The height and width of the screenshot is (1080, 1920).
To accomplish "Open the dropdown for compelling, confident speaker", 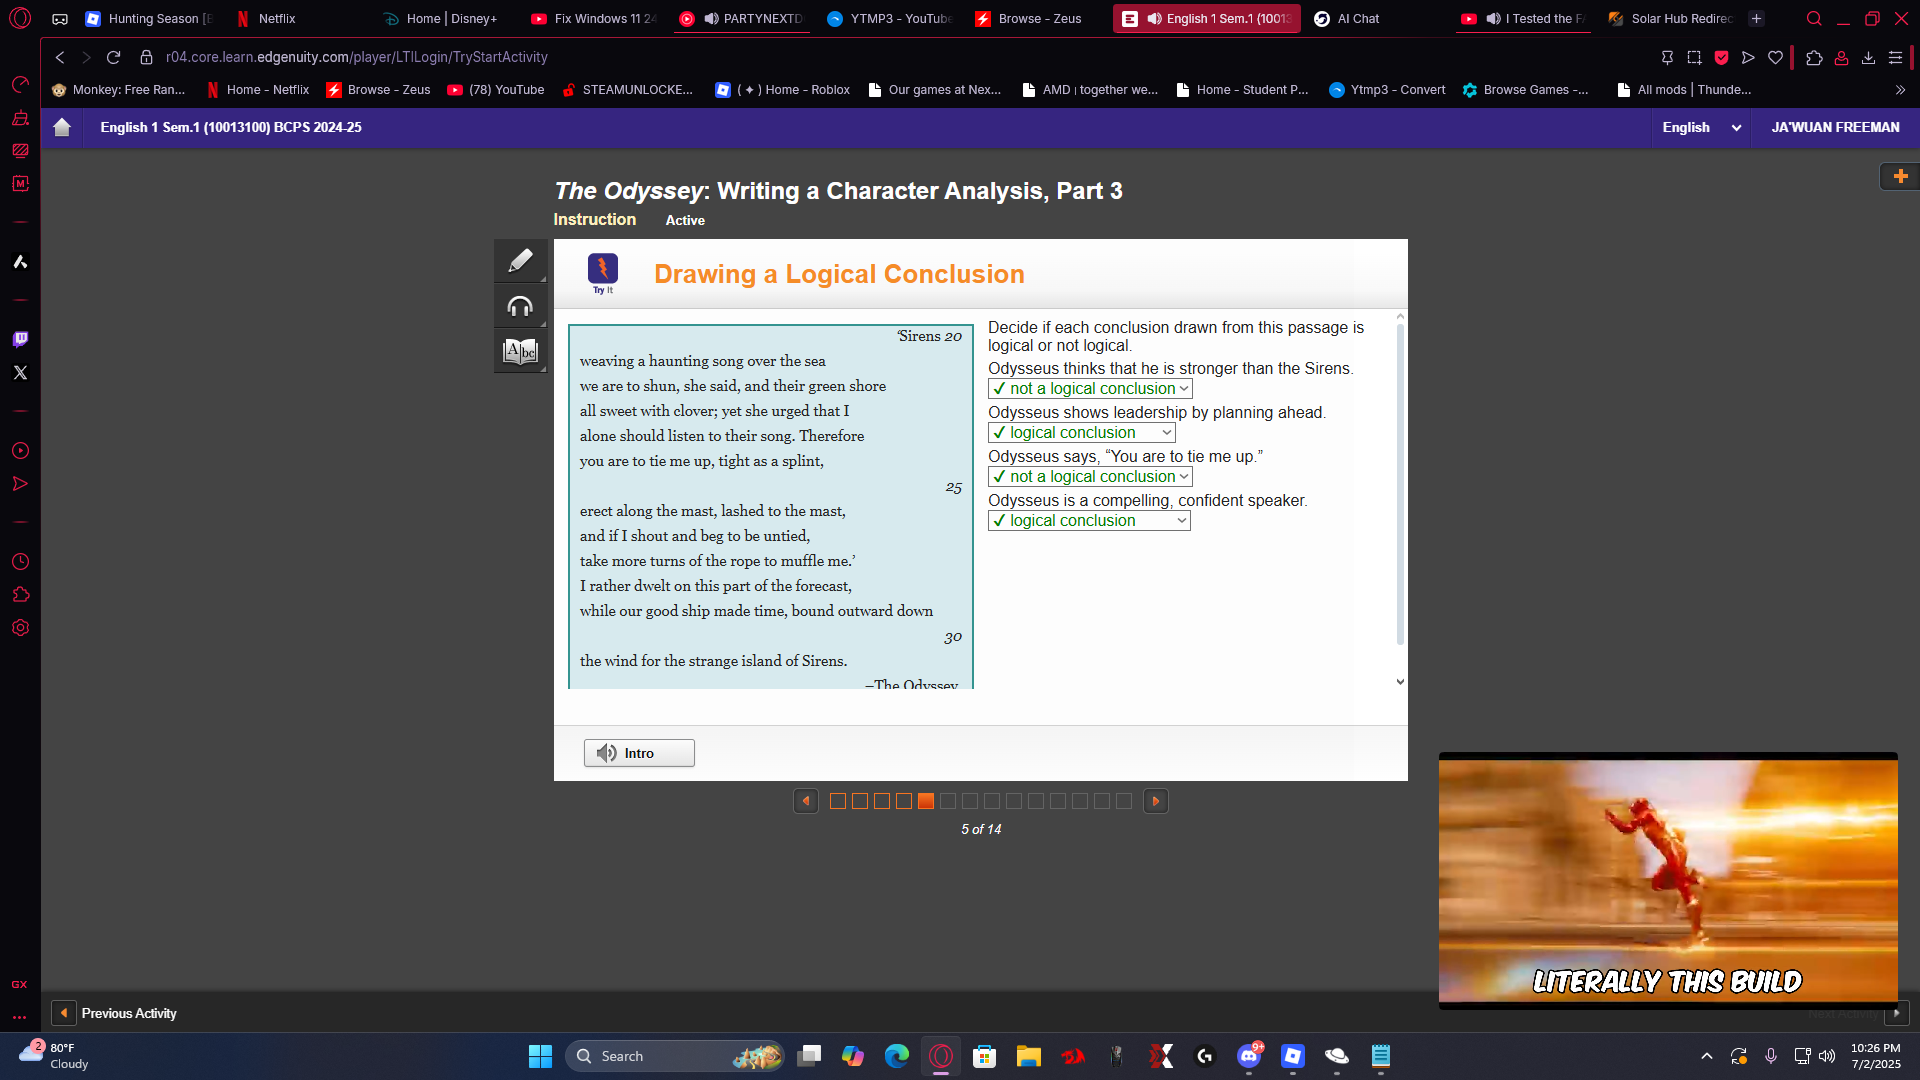I will pos(1089,521).
